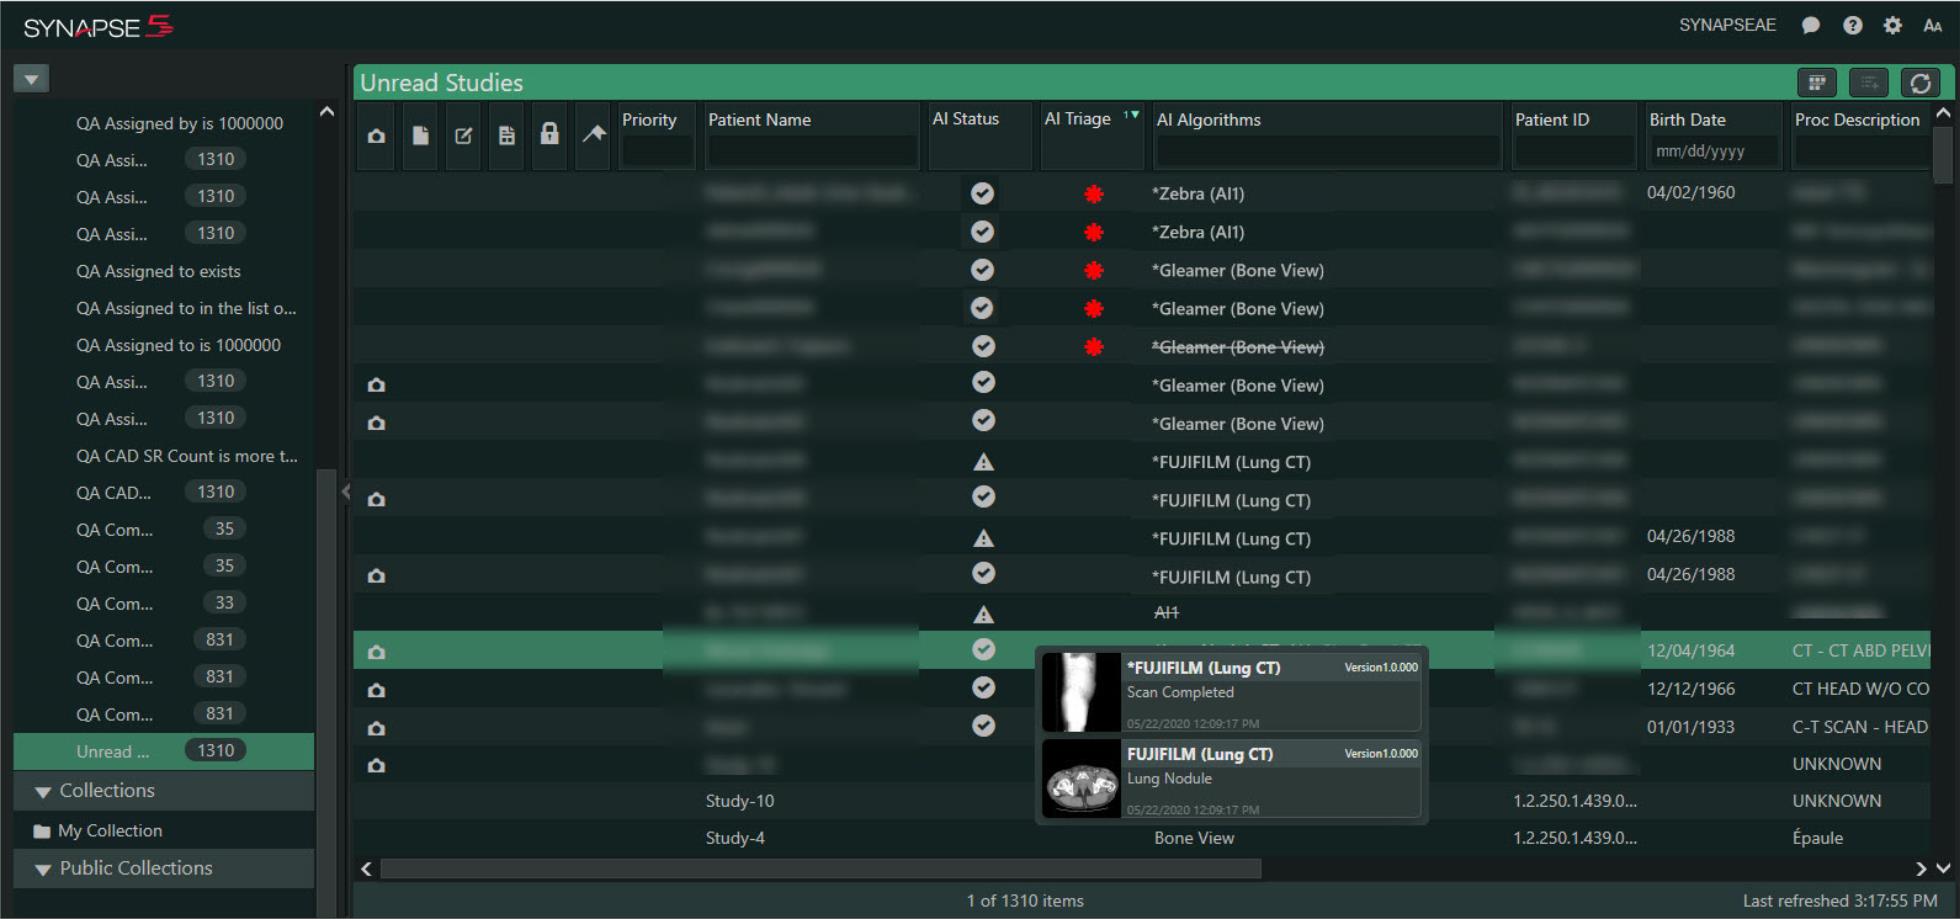Select the Unread folder with 1310 count

pos(164,751)
